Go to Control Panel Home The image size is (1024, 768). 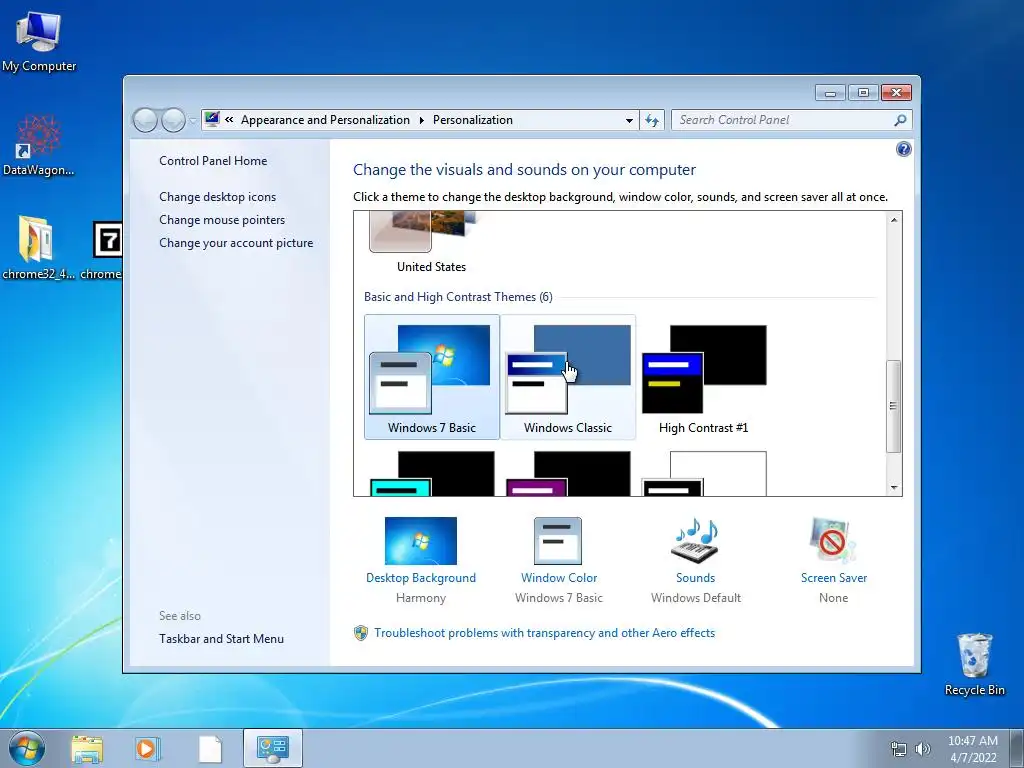[x=213, y=161]
